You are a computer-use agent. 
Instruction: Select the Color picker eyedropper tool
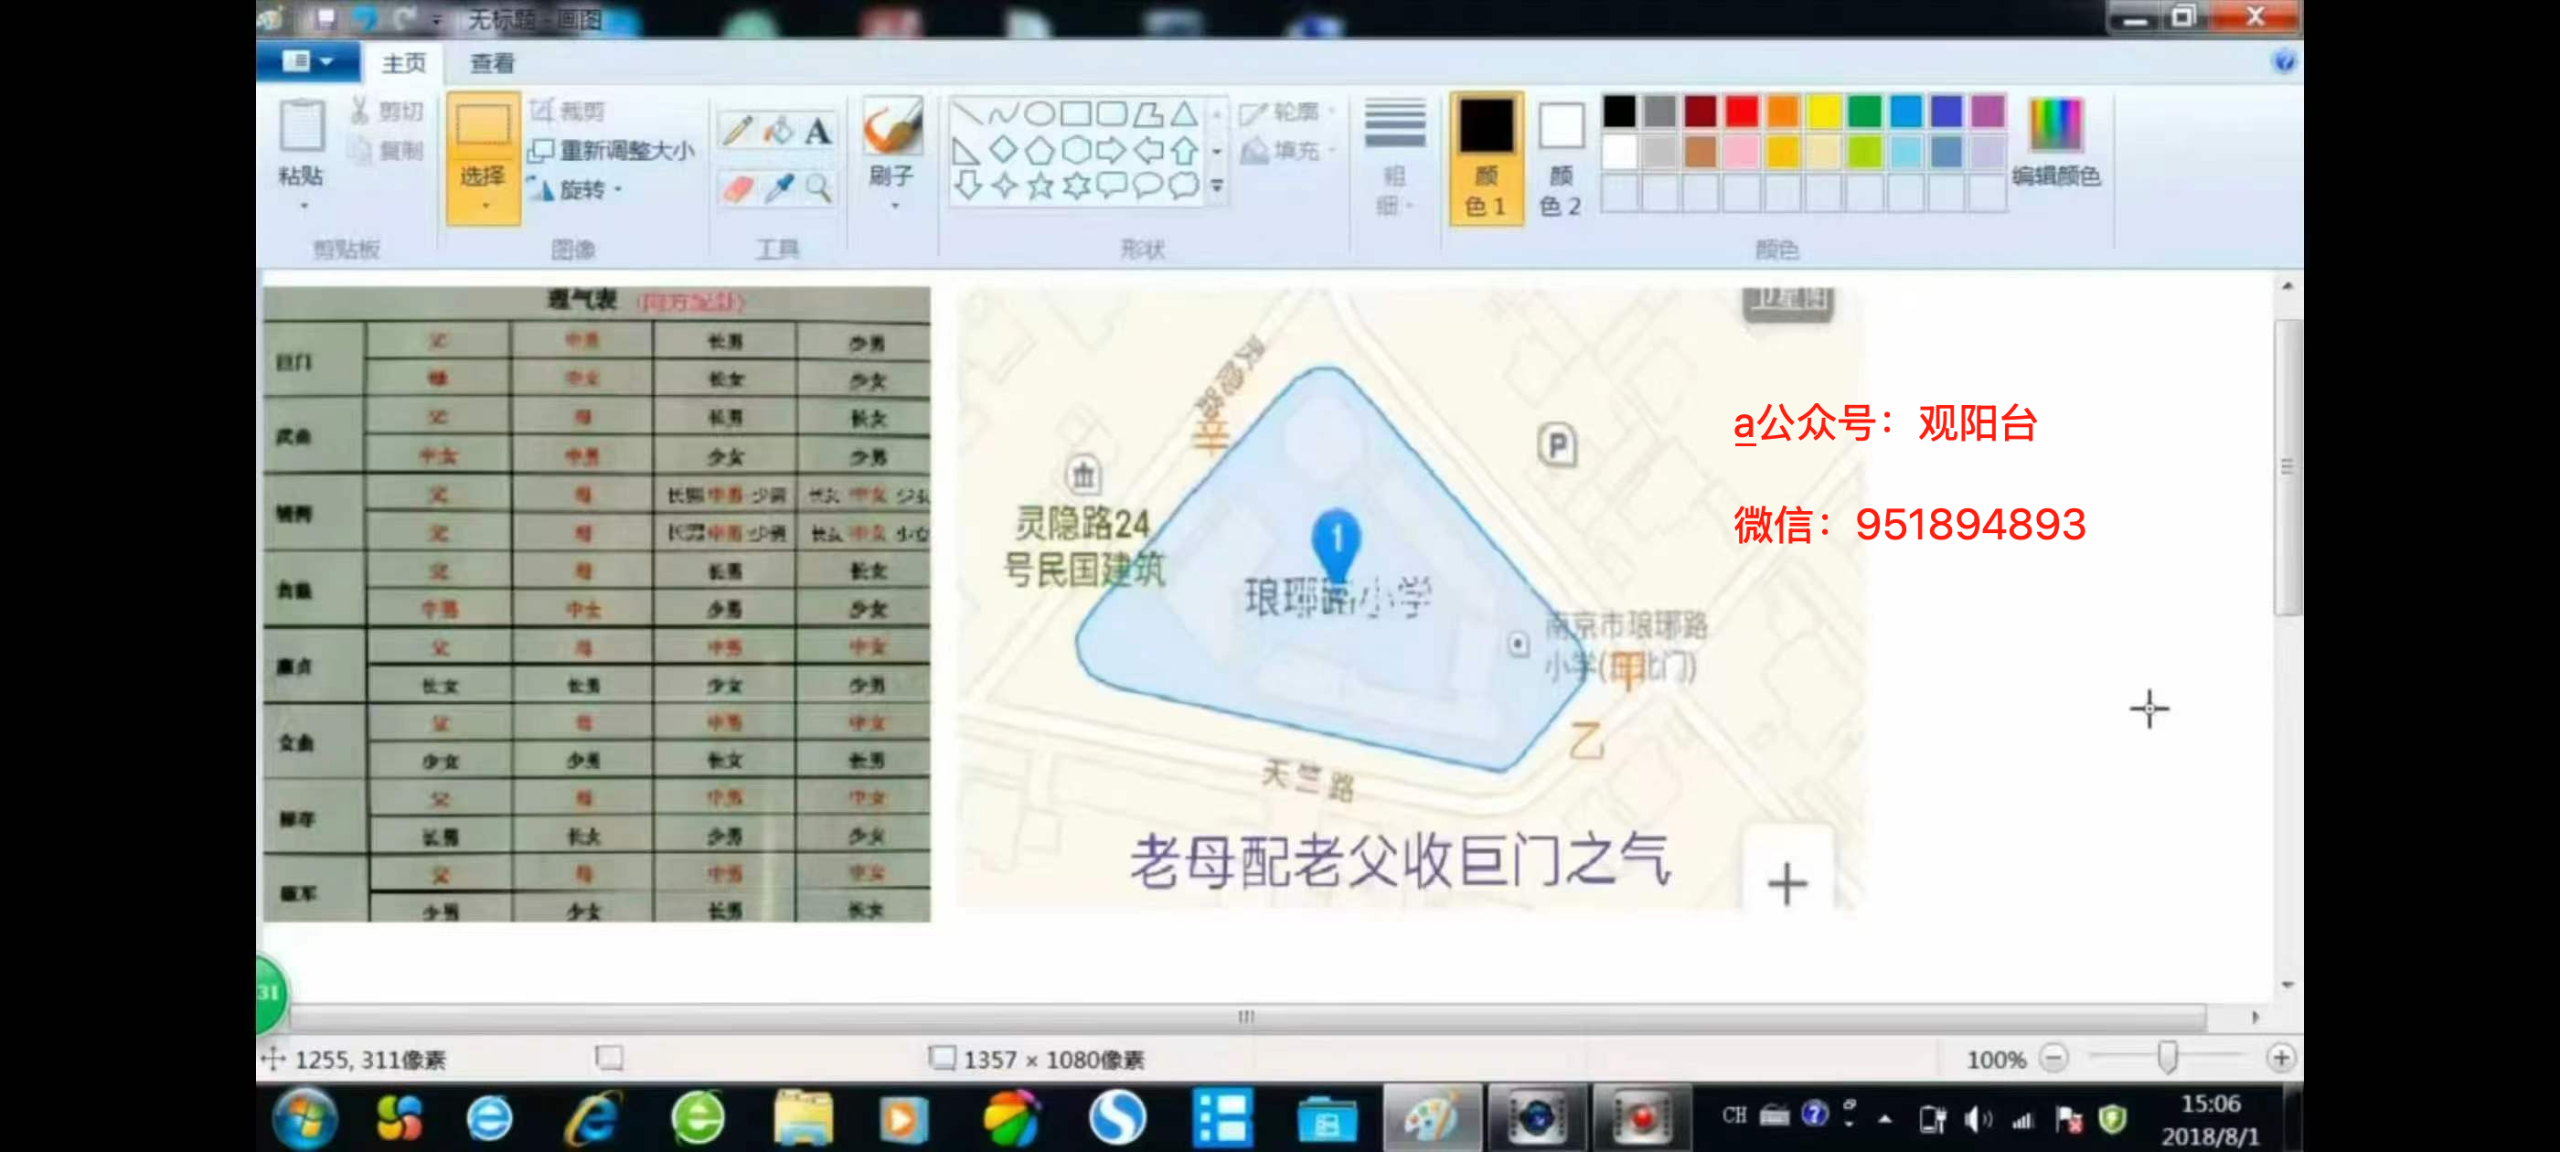click(x=778, y=188)
